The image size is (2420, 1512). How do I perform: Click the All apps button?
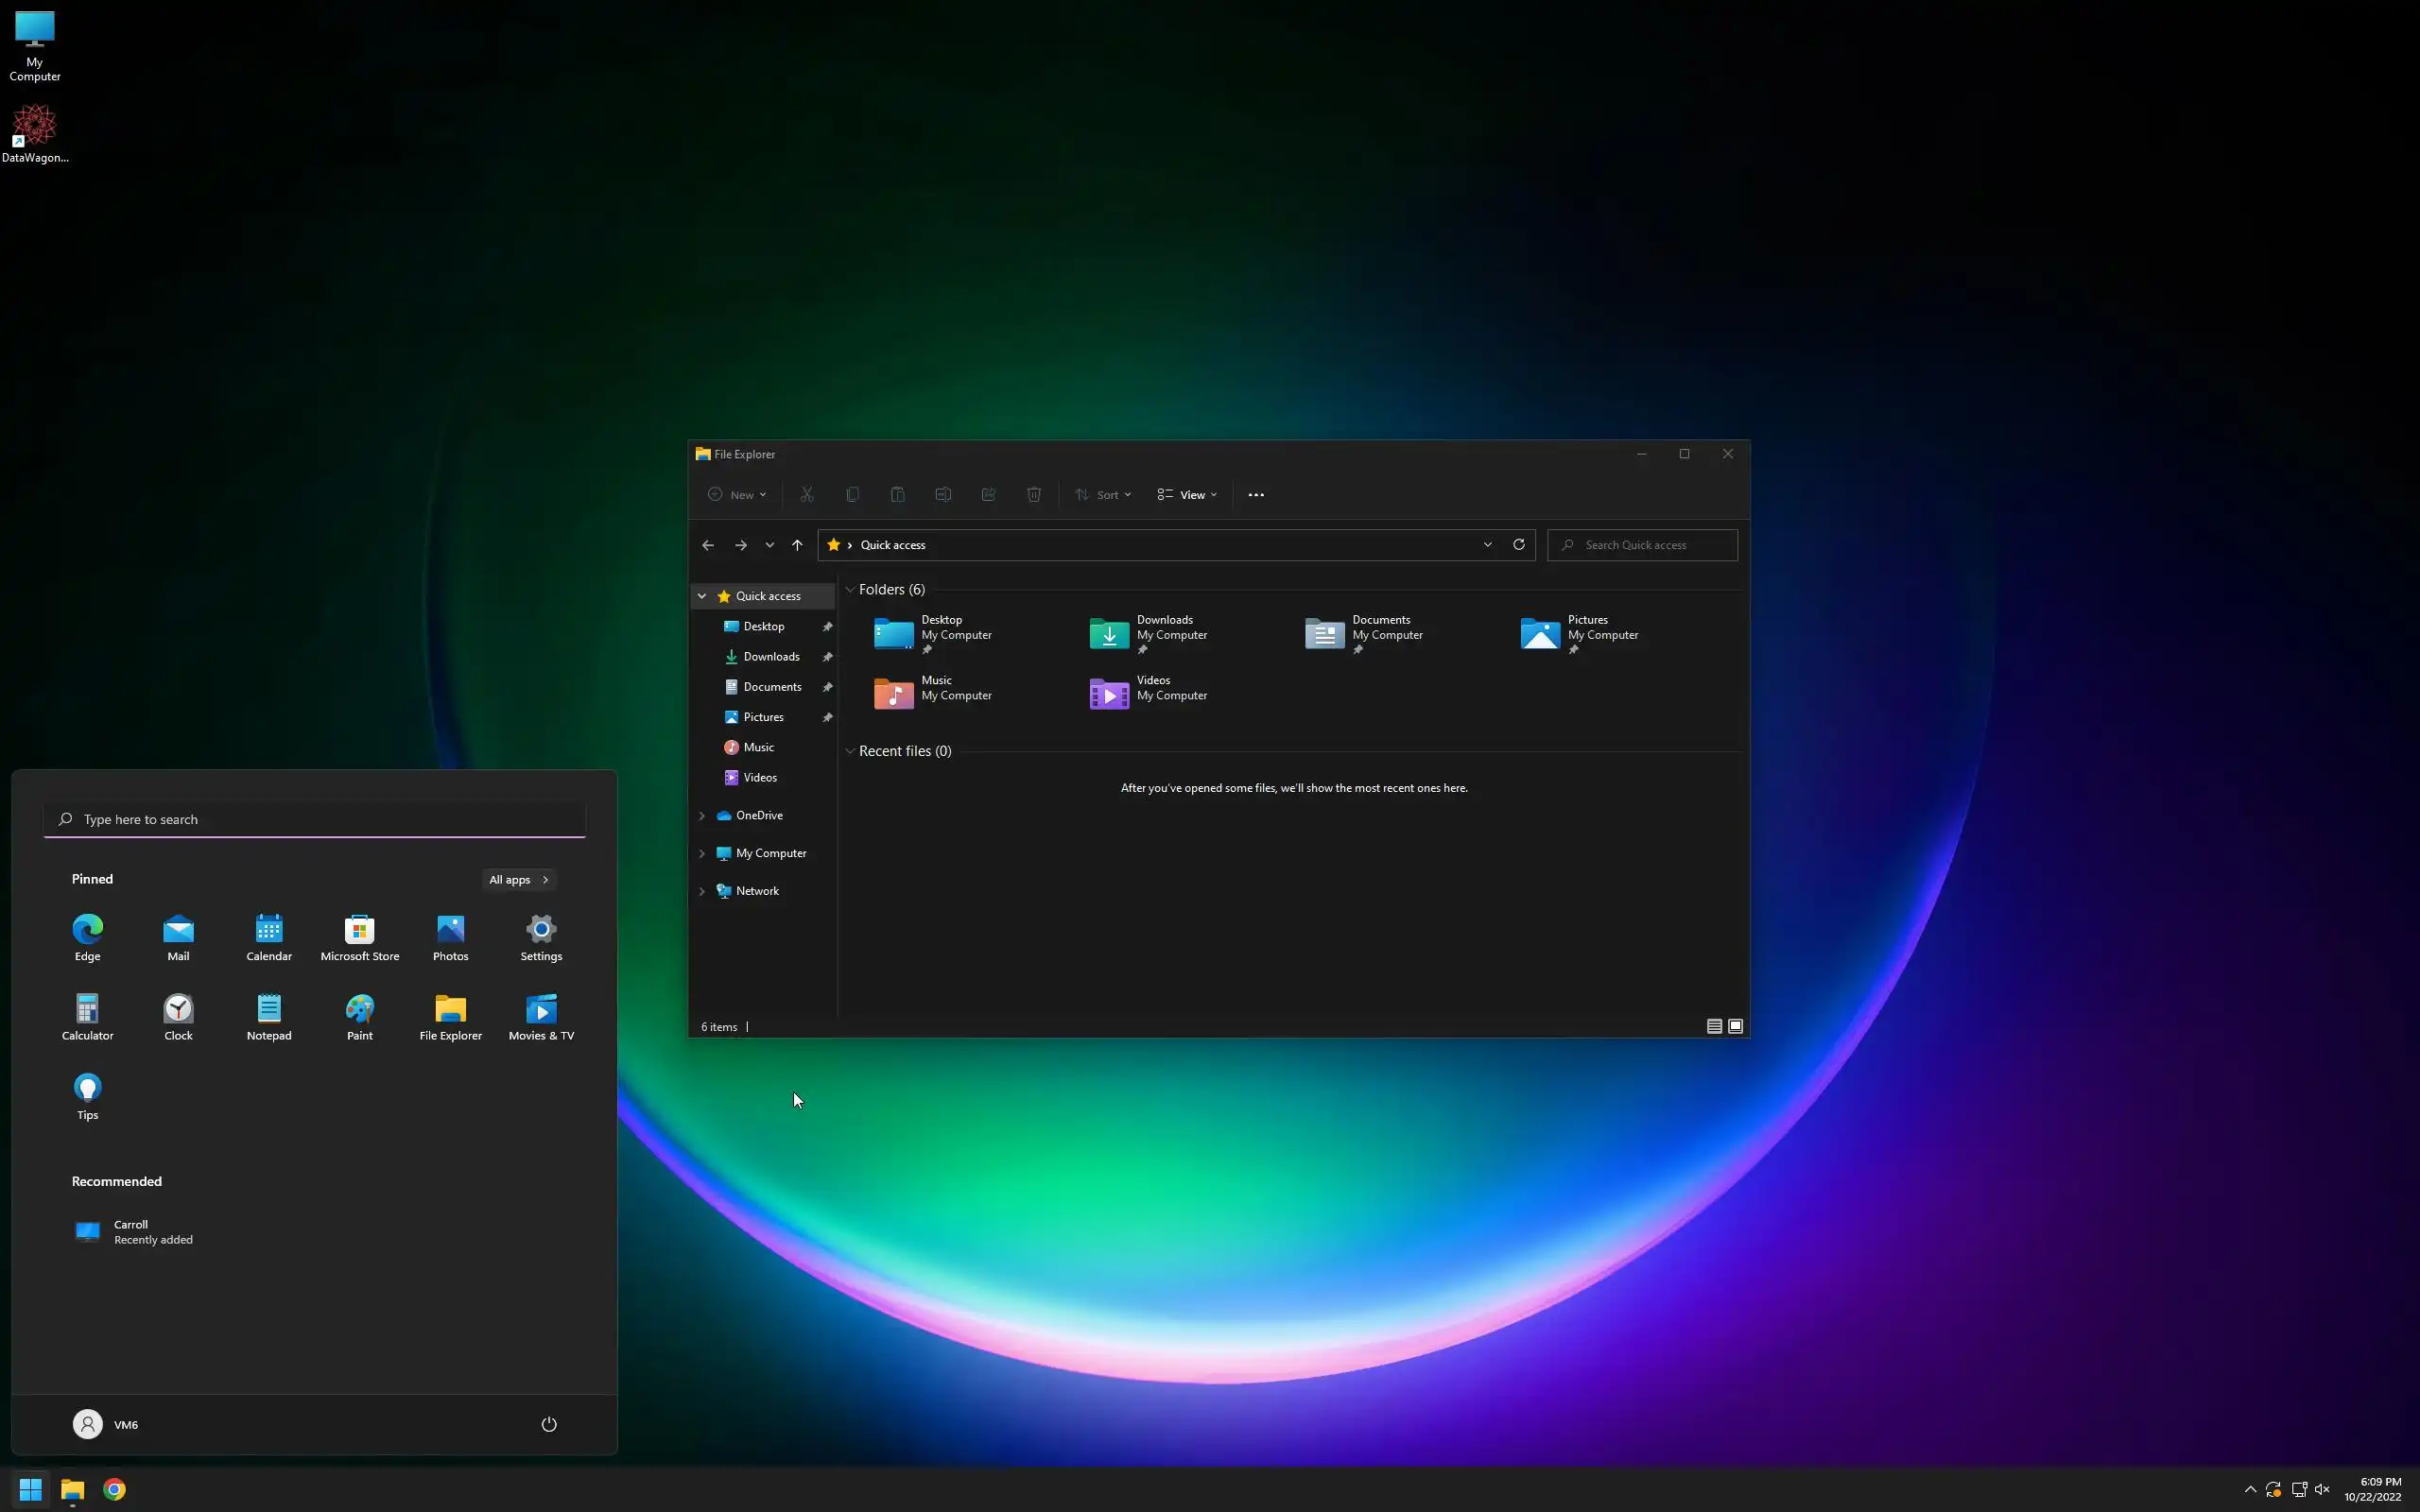tap(518, 879)
